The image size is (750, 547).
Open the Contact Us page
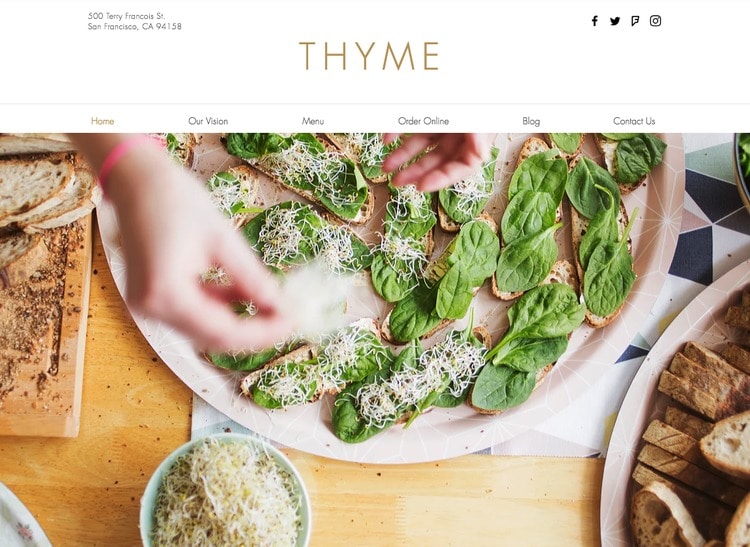(634, 121)
